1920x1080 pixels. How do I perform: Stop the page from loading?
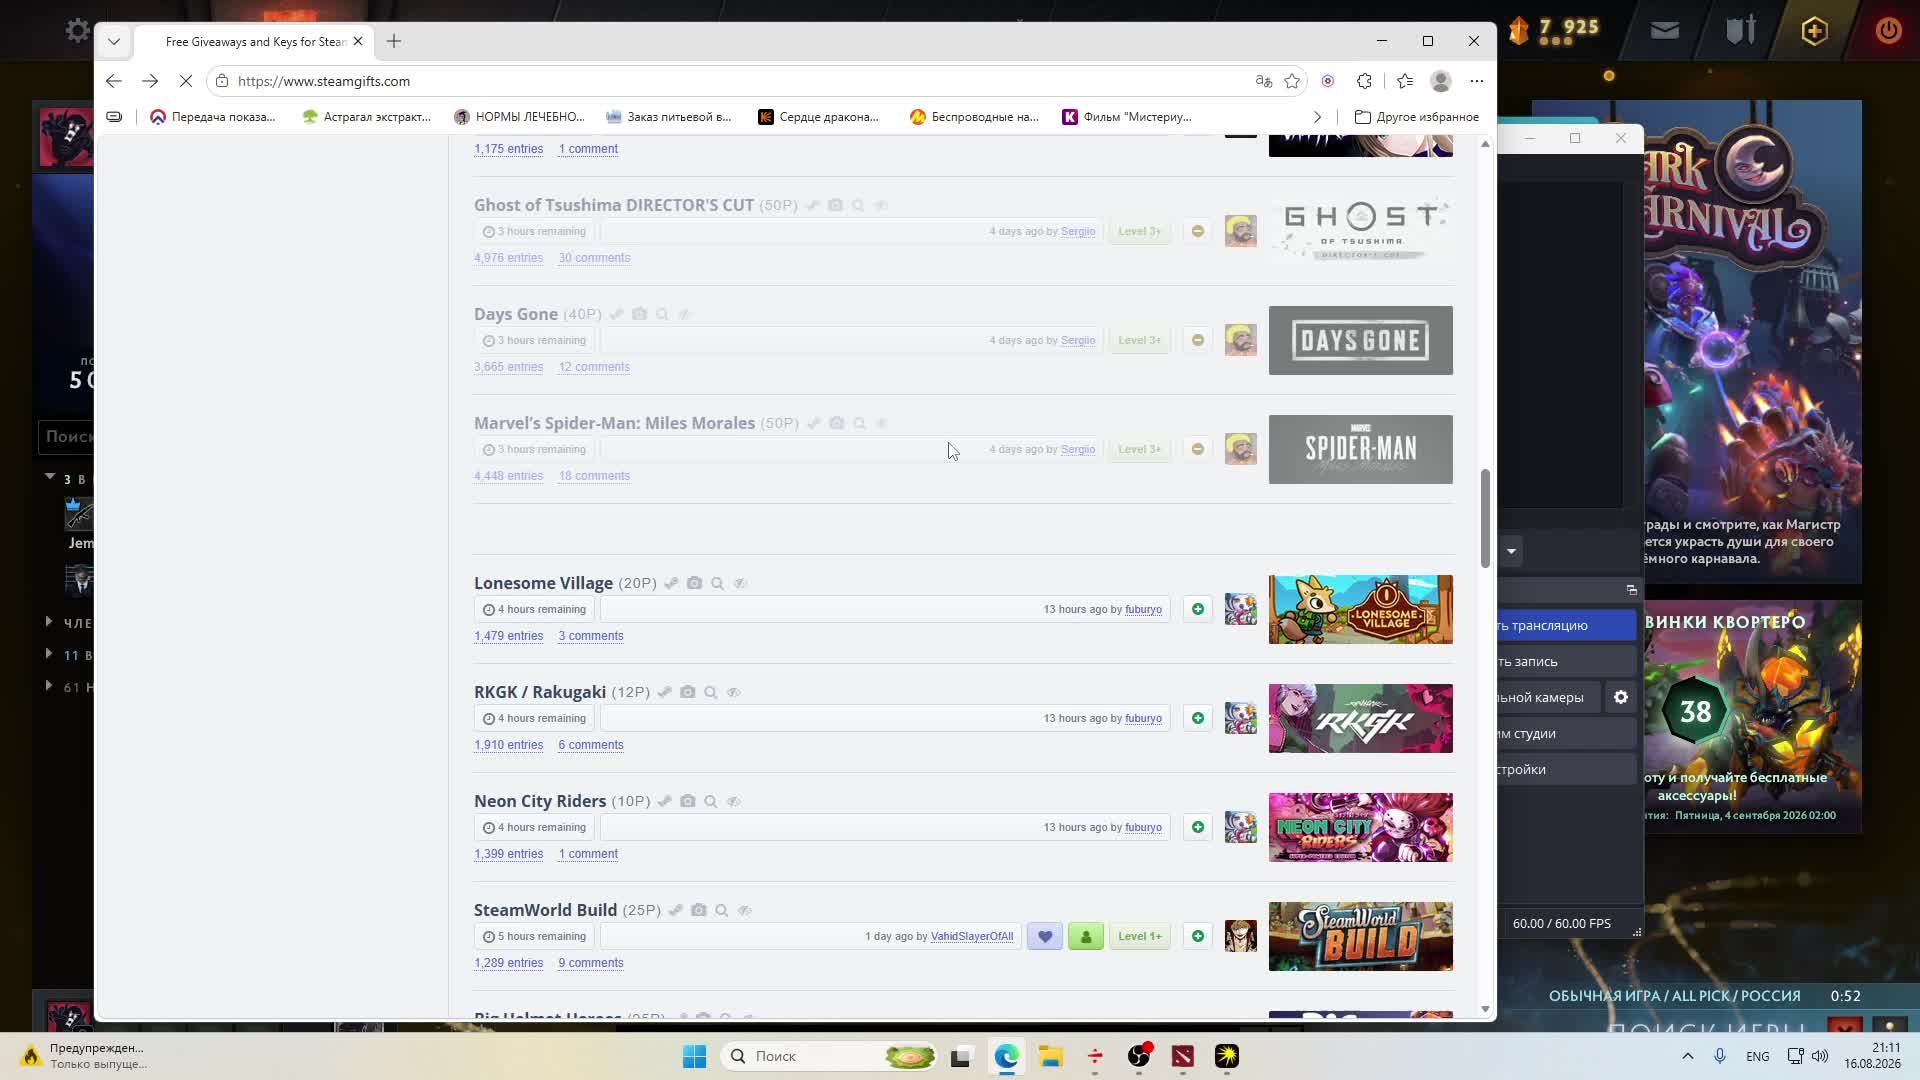pos(186,81)
